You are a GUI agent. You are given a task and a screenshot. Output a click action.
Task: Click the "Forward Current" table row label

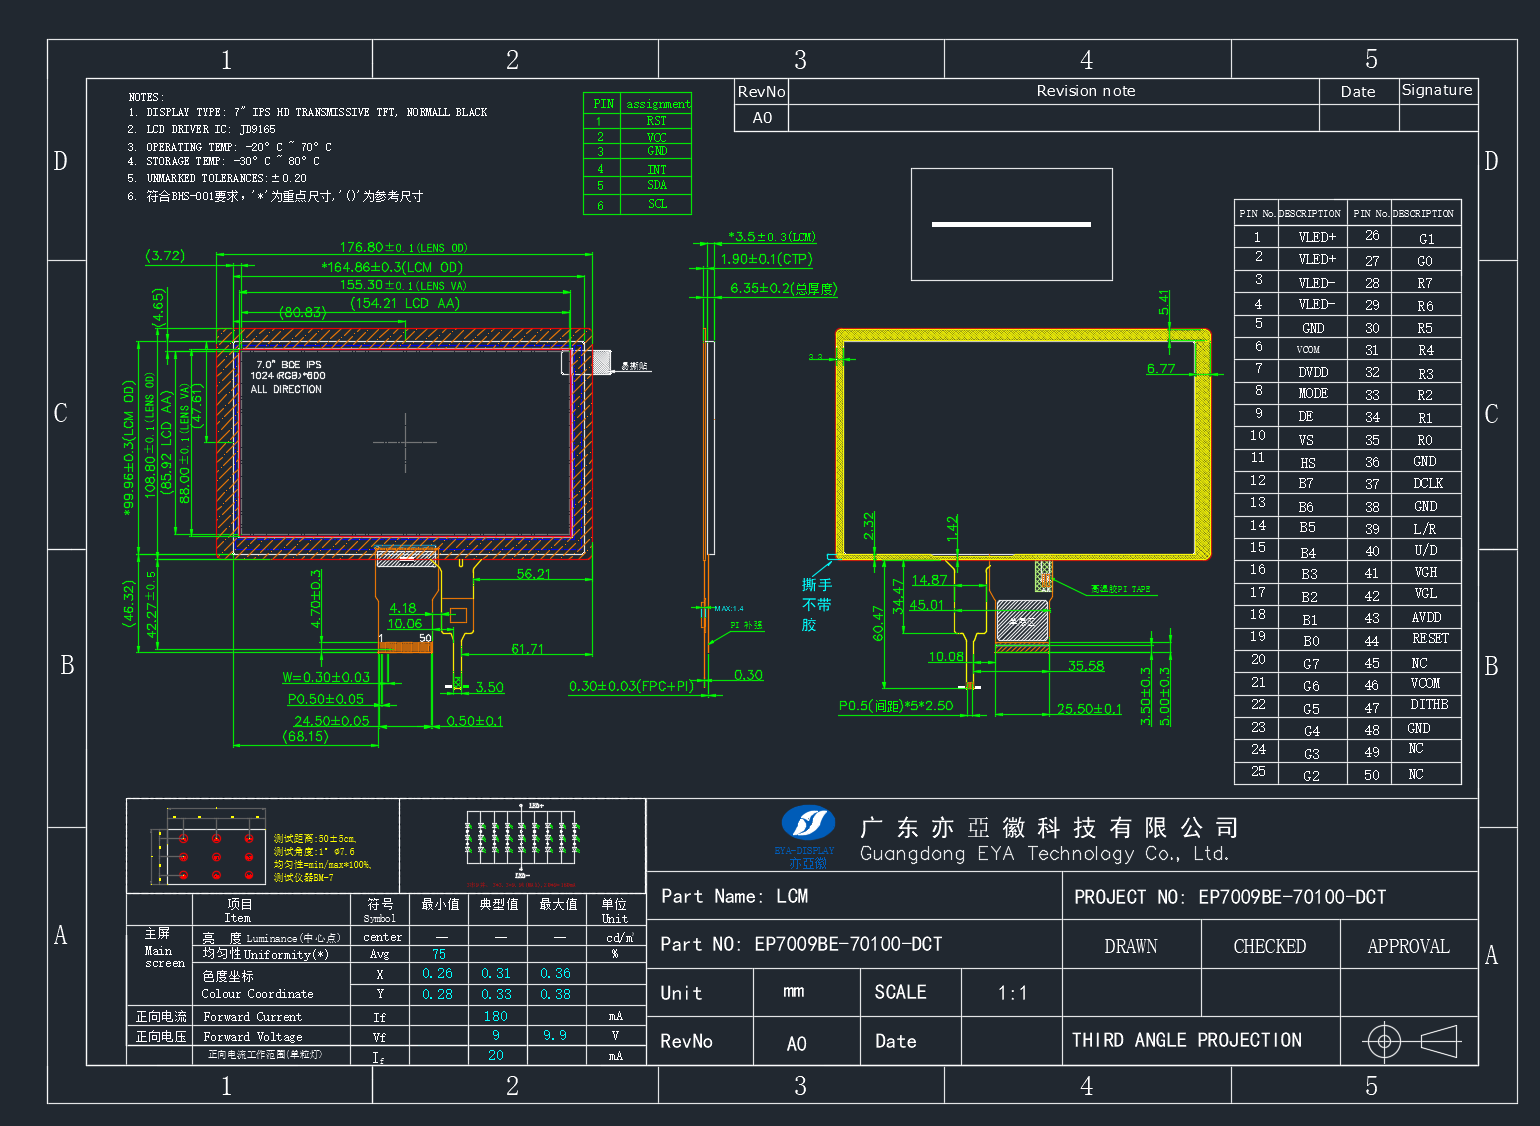[252, 1017]
